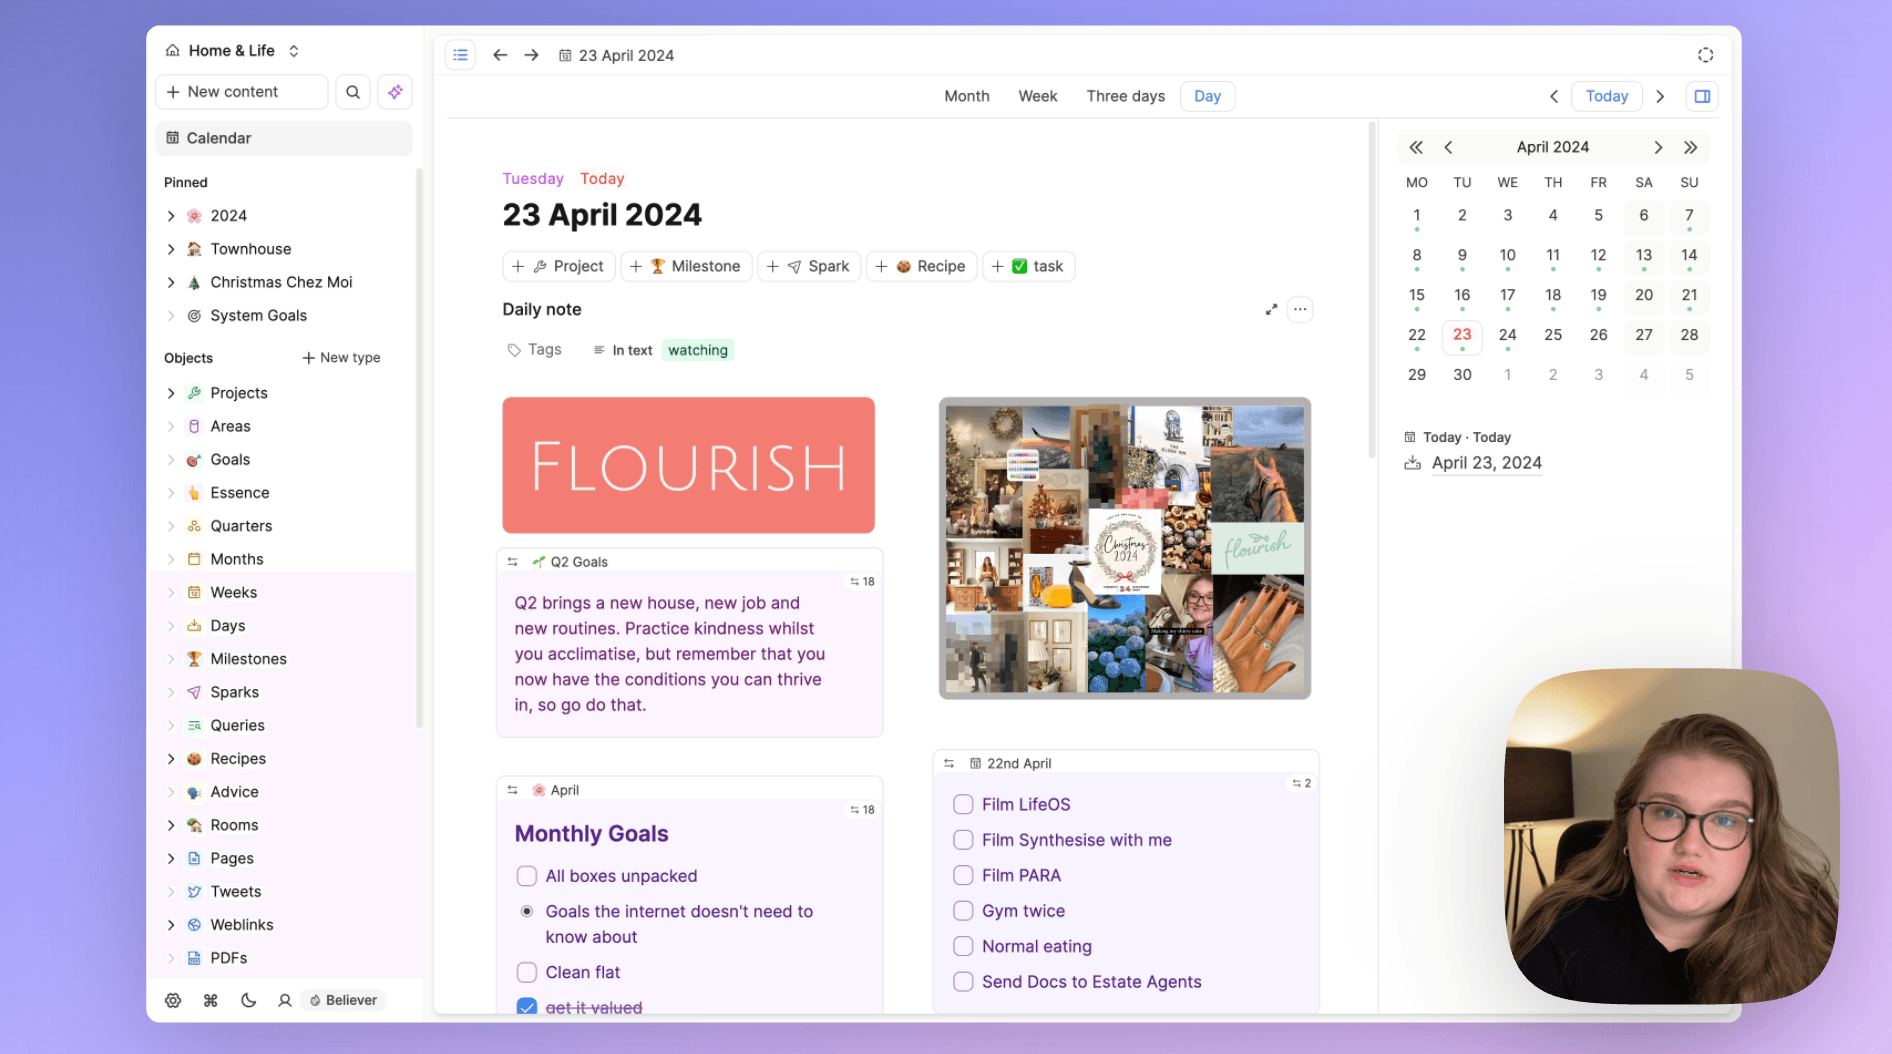Switch to dark mode moon icon
The height and width of the screenshot is (1054, 1892).
248,1000
